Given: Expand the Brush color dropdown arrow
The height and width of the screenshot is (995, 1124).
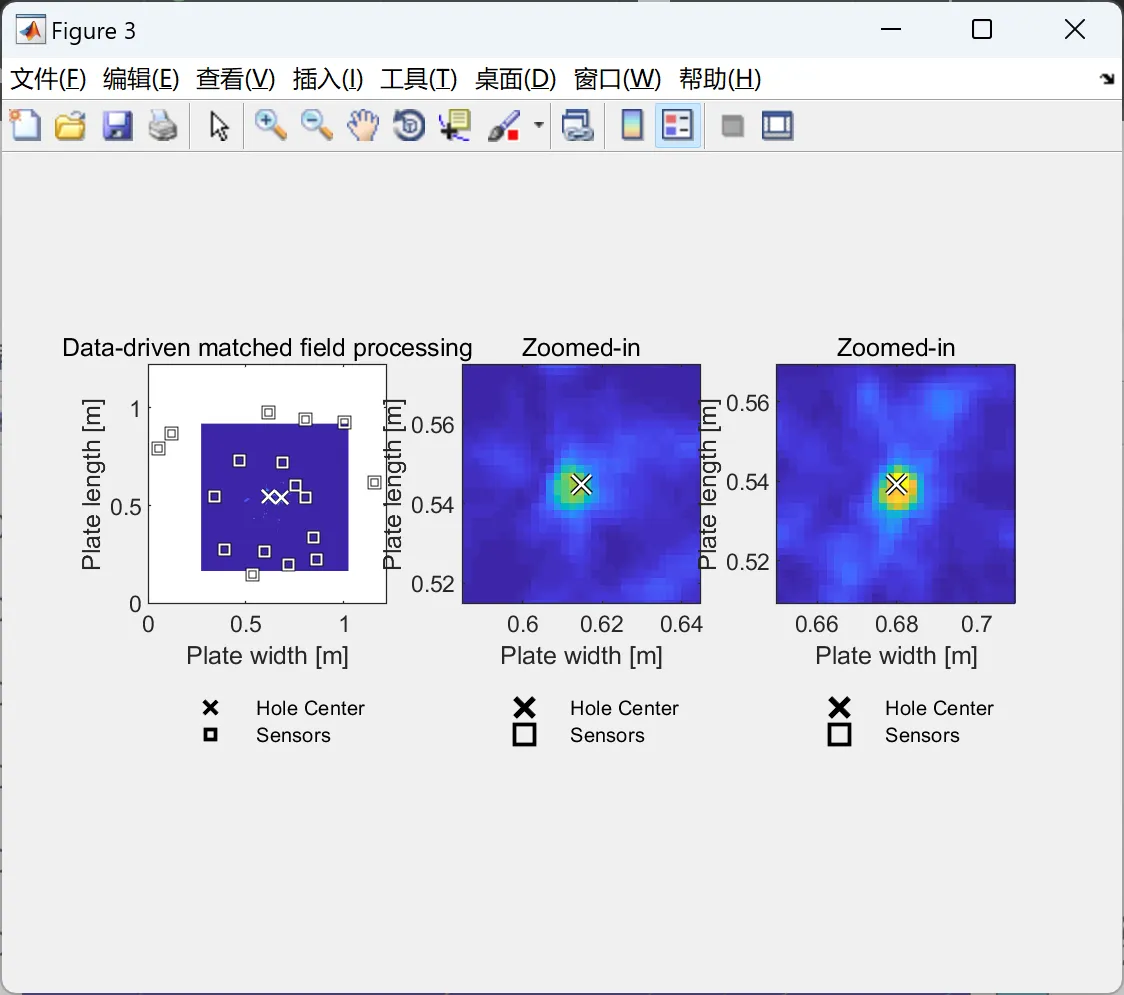Looking at the screenshot, I should [x=538, y=126].
